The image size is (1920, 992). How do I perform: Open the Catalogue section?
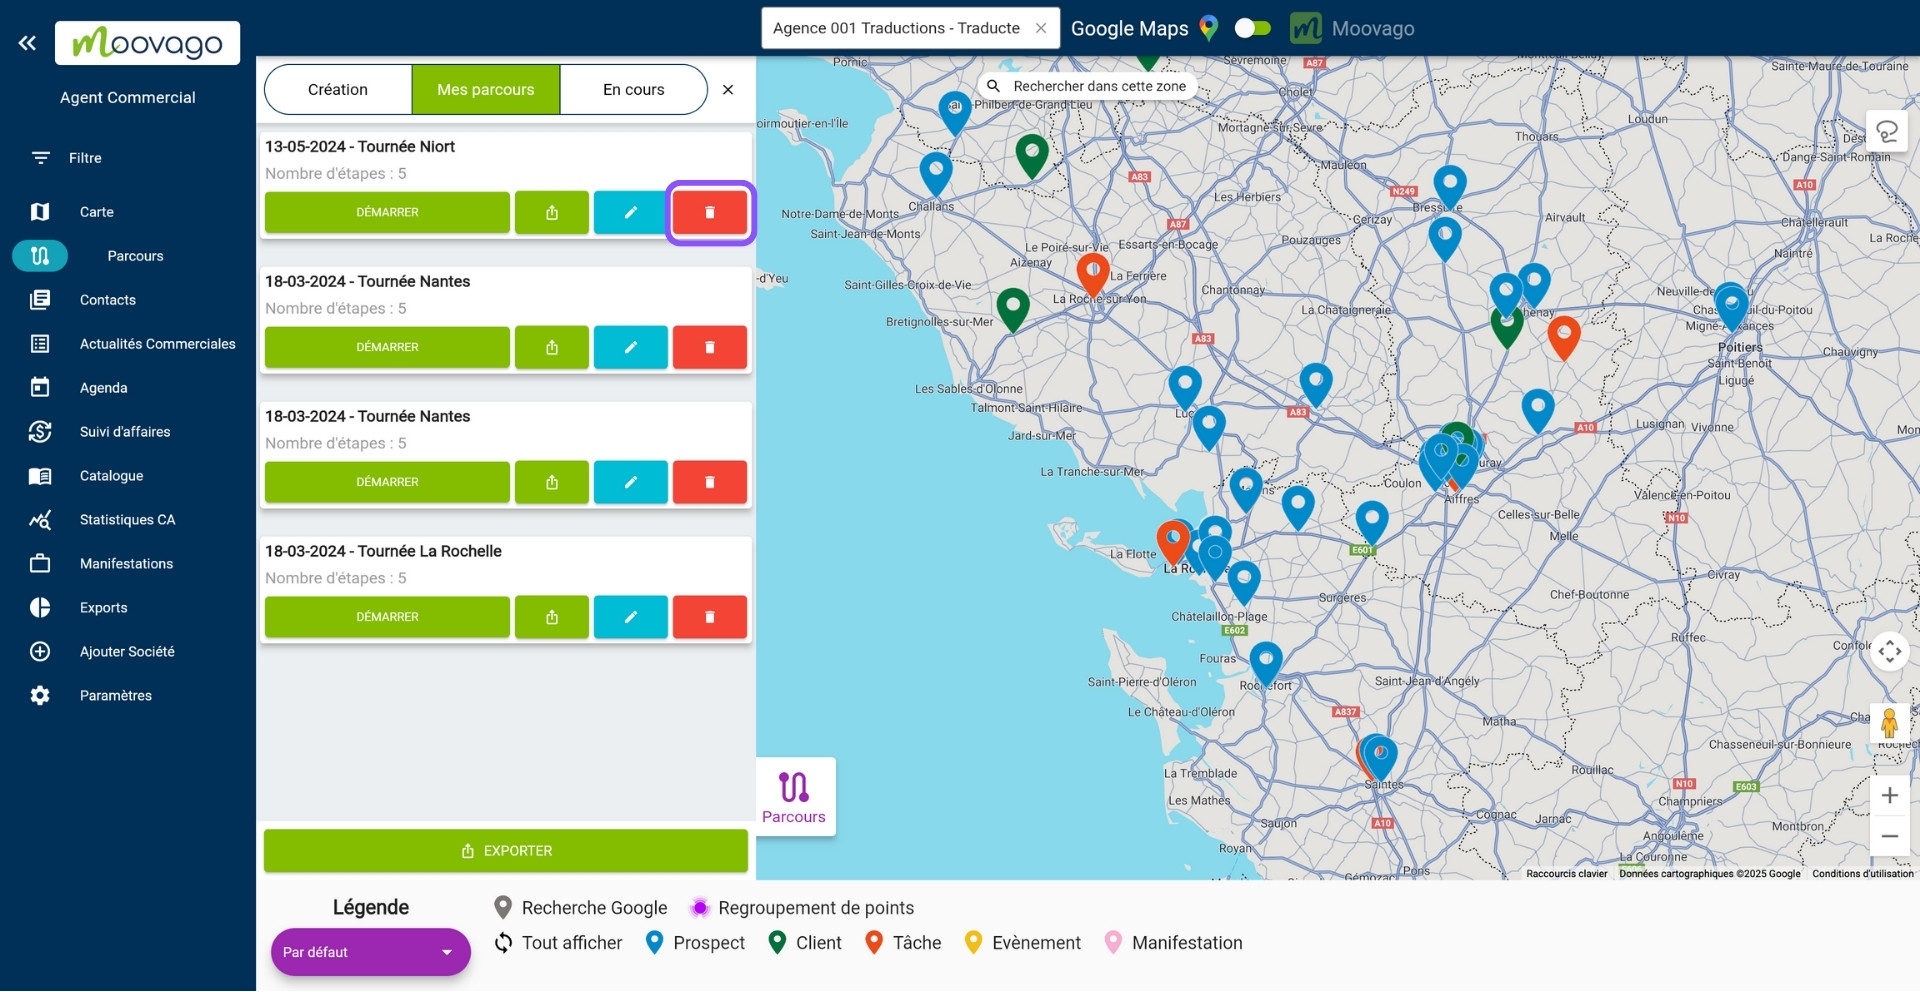(111, 475)
